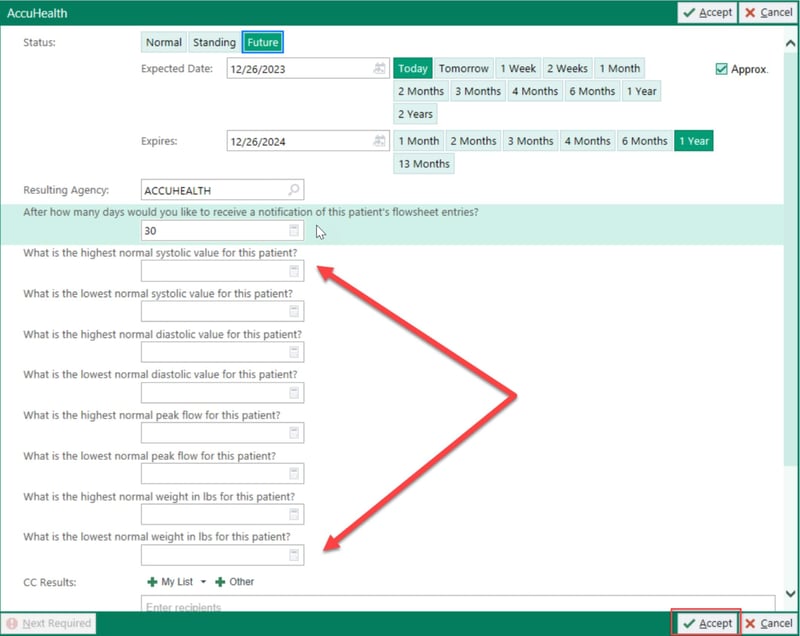Click the Accept checkmark at top right
This screenshot has height=636, width=800.
[x=706, y=12]
